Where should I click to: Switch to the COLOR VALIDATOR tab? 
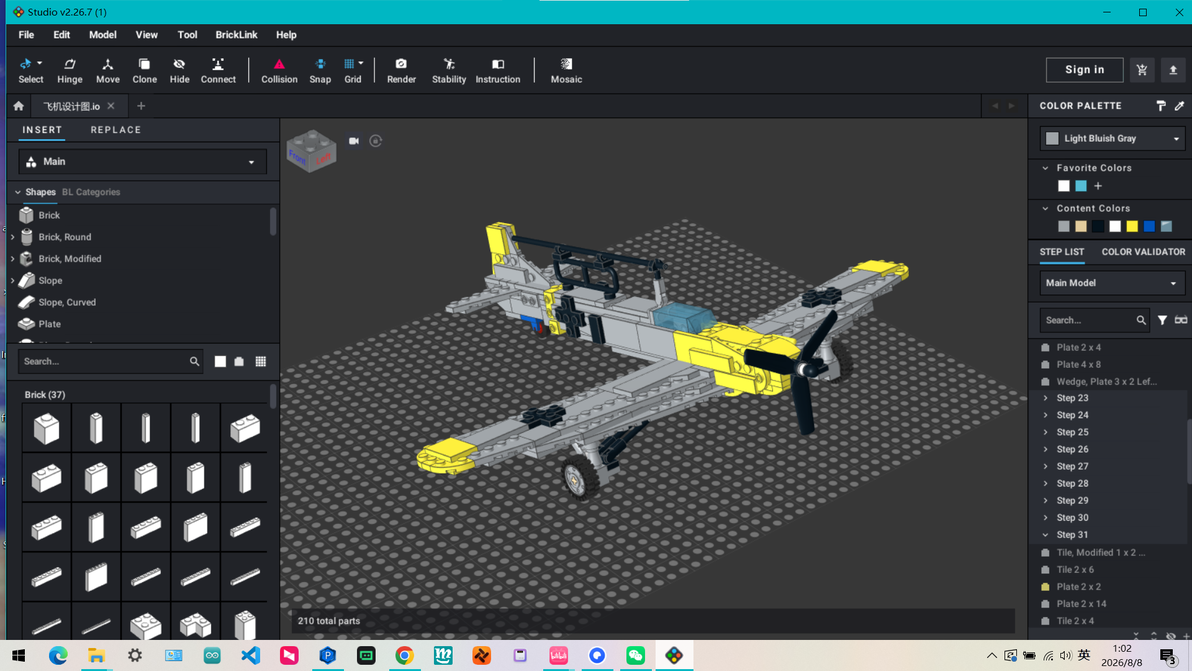[x=1143, y=252]
